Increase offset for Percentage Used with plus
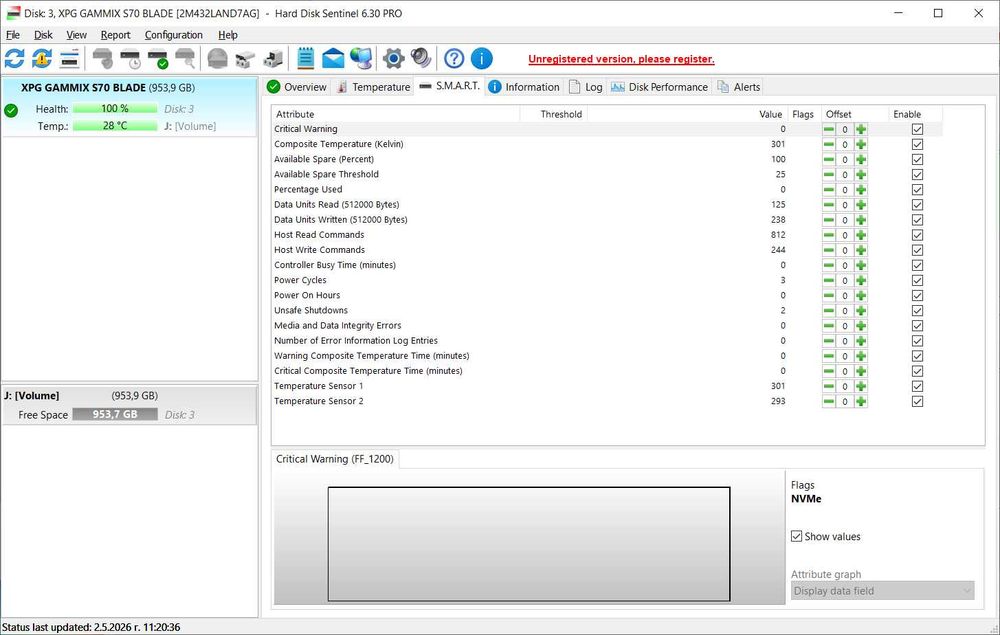1000x635 pixels. (861, 190)
